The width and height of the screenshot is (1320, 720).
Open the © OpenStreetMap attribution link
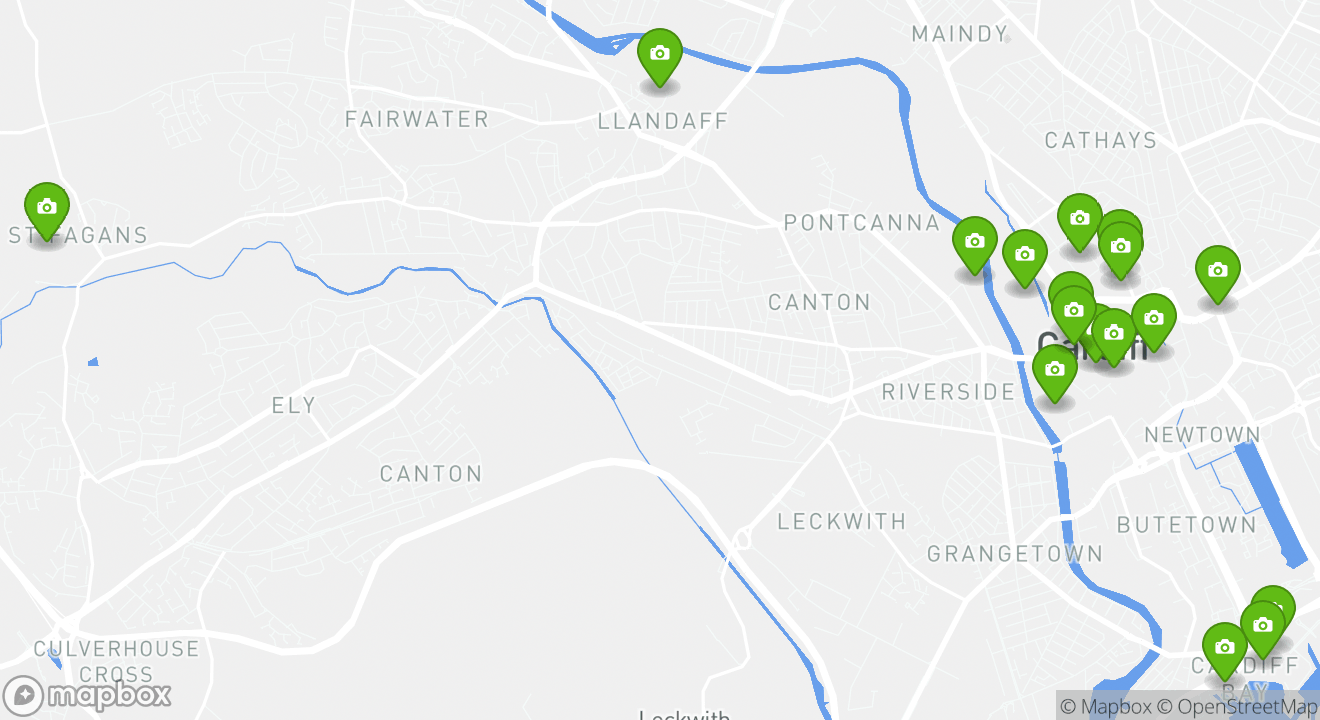pos(1239,707)
